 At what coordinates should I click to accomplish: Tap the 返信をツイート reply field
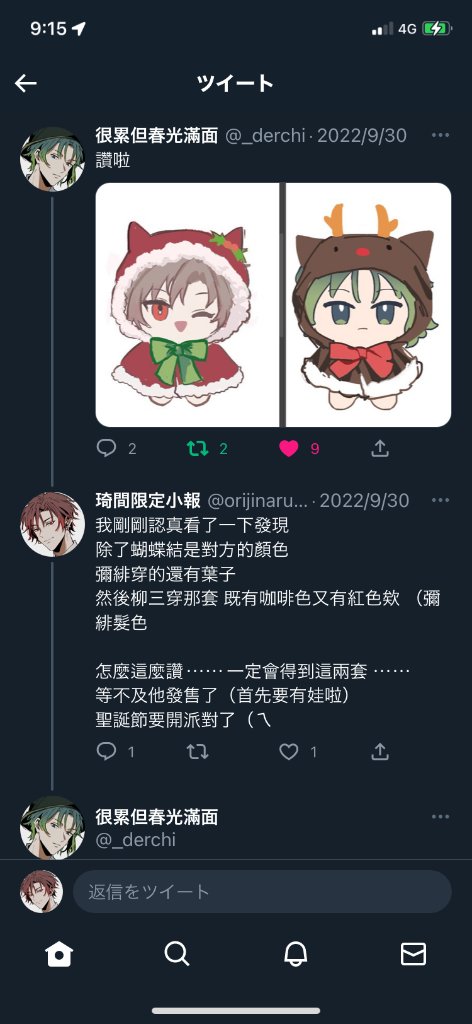click(262, 891)
